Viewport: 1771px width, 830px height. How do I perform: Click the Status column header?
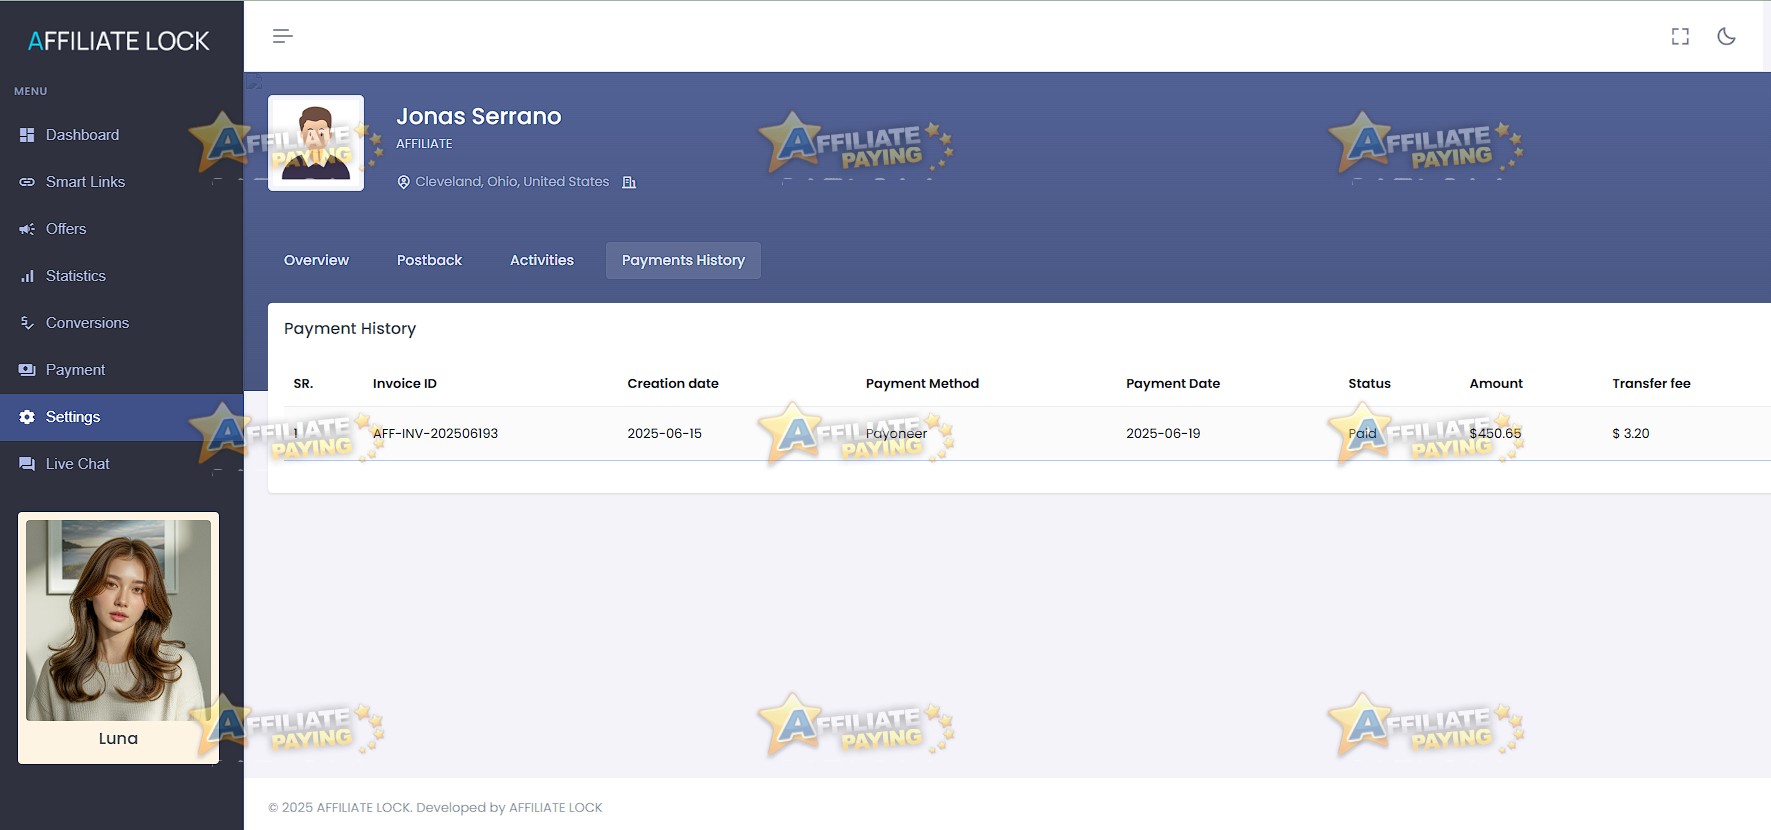[1369, 383]
